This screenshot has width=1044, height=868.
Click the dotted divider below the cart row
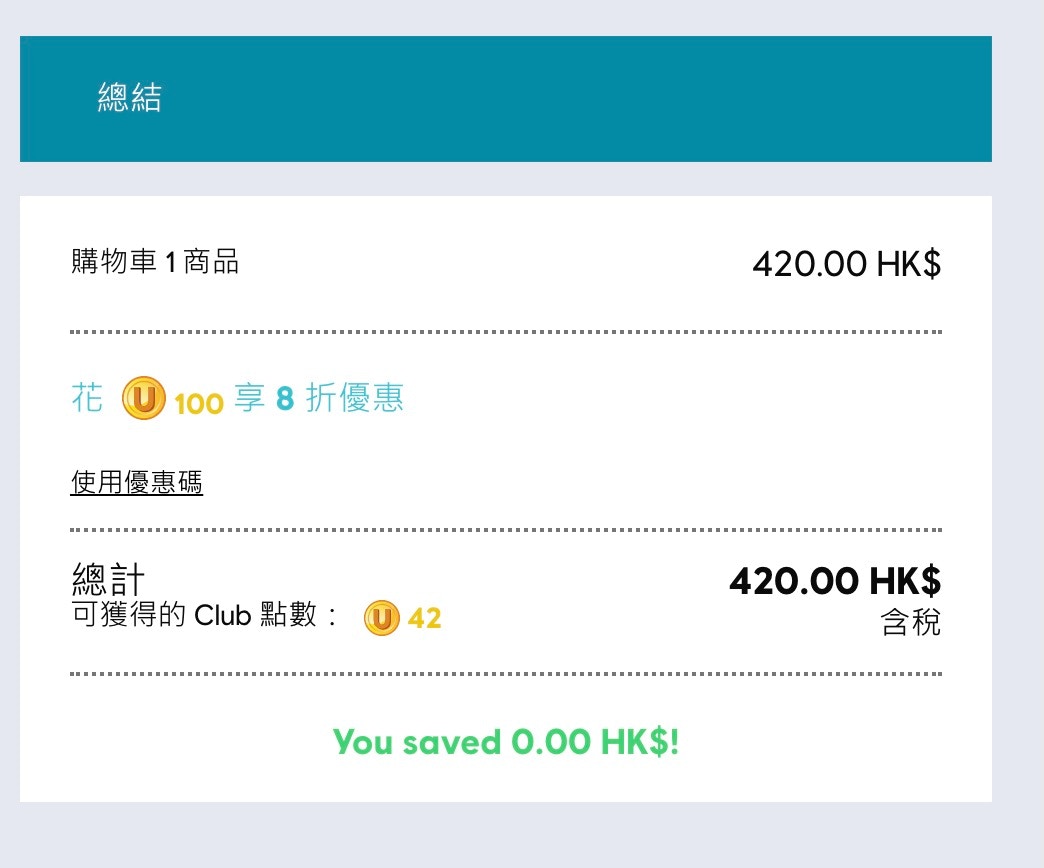click(506, 331)
